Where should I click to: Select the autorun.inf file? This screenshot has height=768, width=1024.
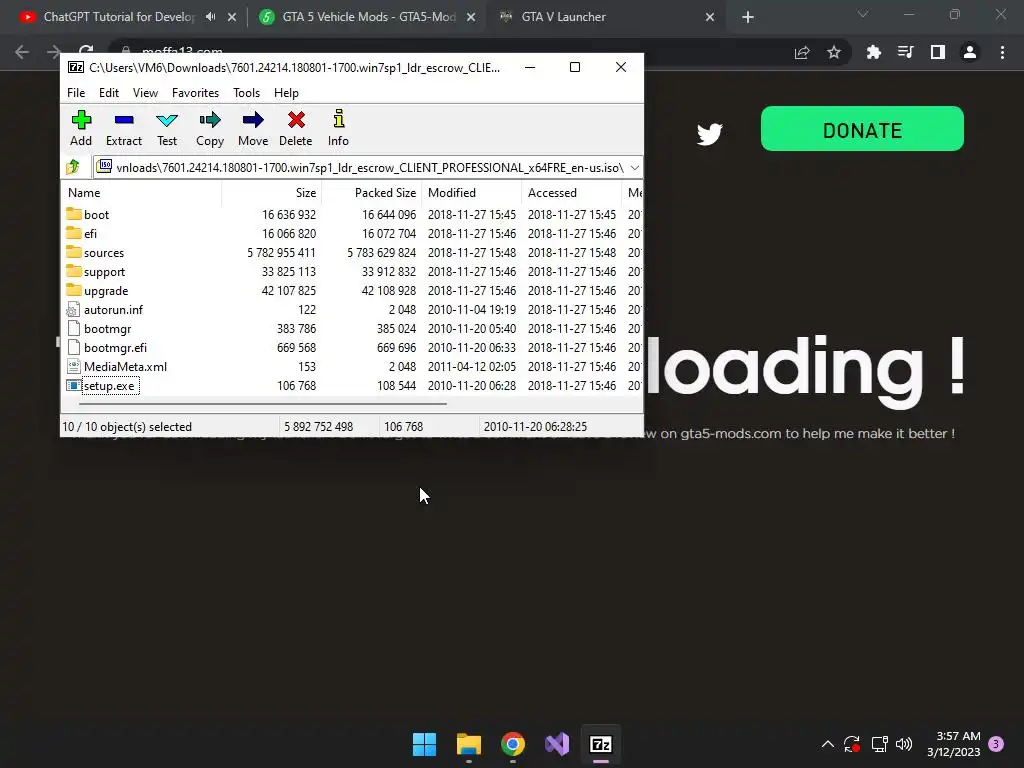(x=113, y=310)
